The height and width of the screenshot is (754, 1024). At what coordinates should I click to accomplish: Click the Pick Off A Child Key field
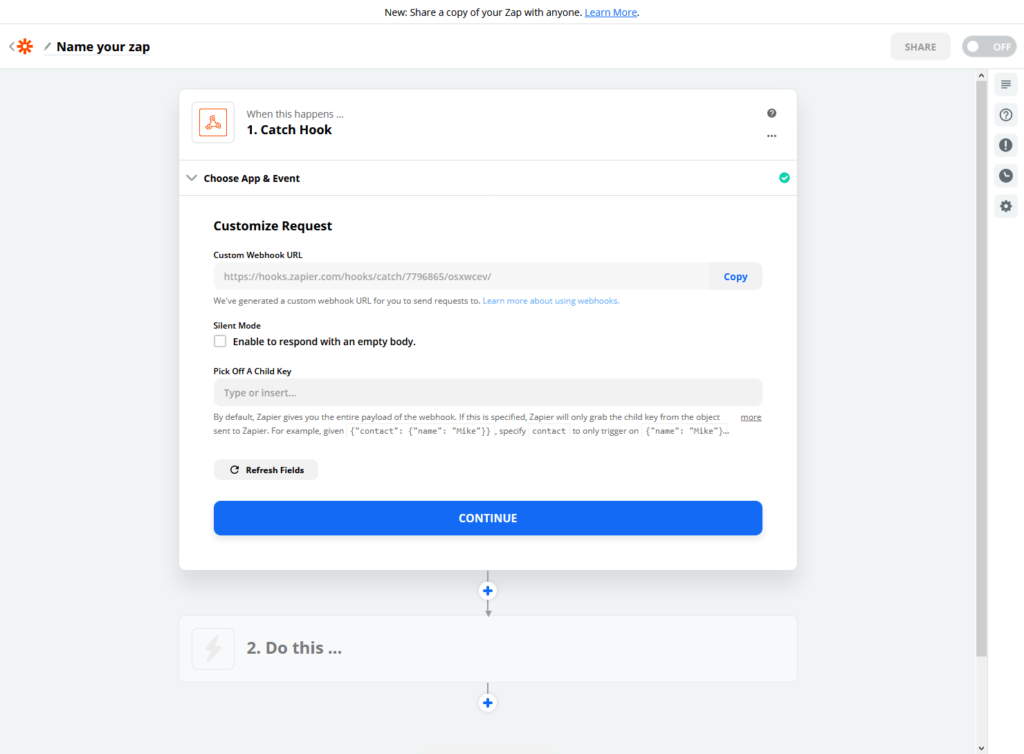pyautogui.click(x=488, y=392)
